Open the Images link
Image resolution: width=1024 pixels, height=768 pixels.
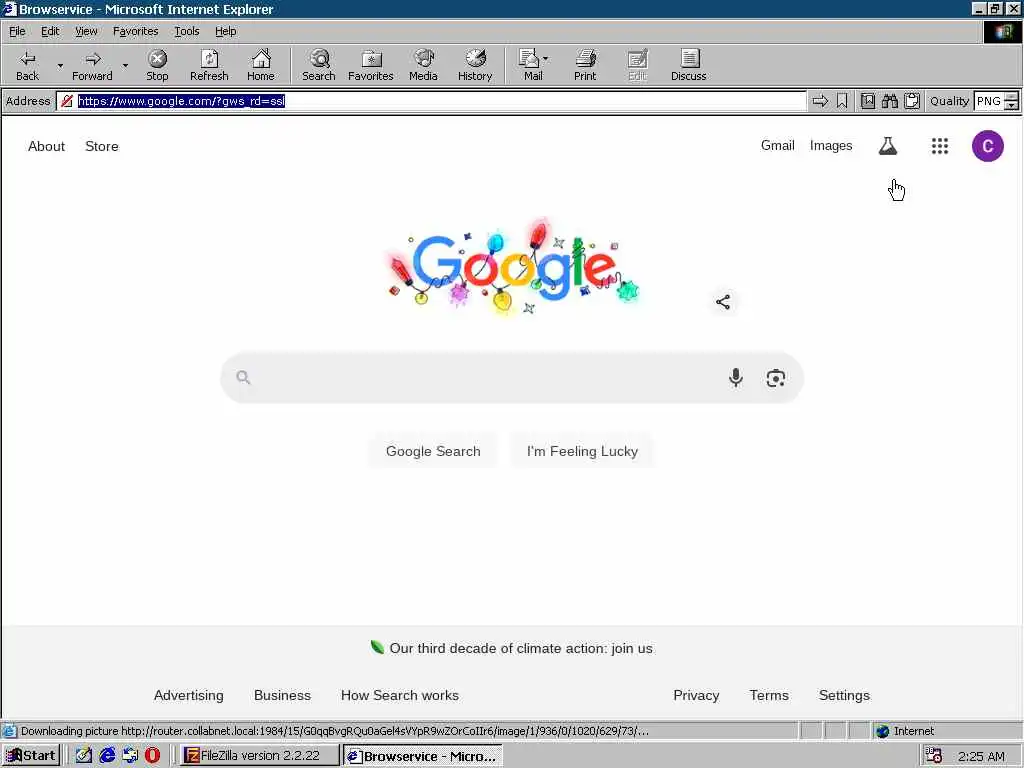pos(831,146)
